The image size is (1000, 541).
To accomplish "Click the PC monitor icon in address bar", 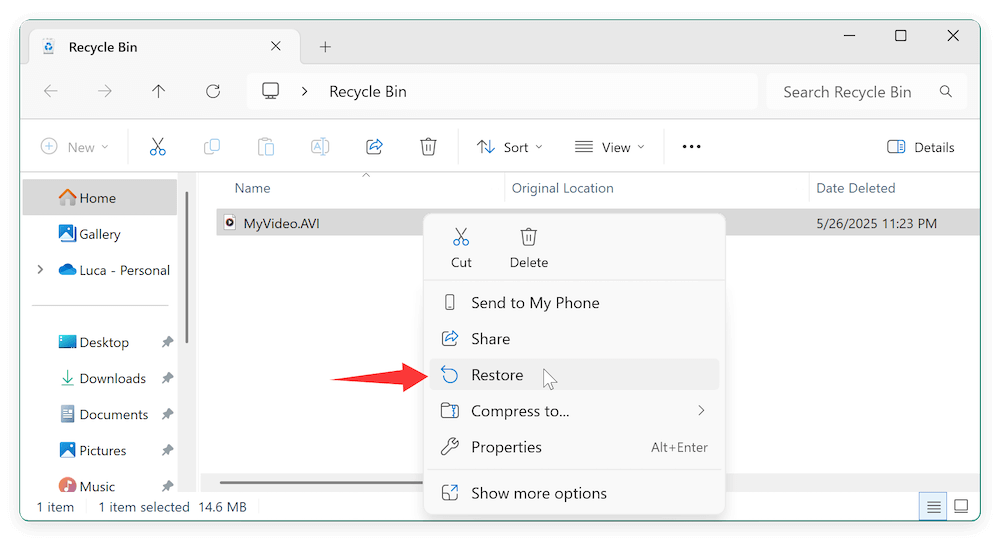I will point(270,91).
